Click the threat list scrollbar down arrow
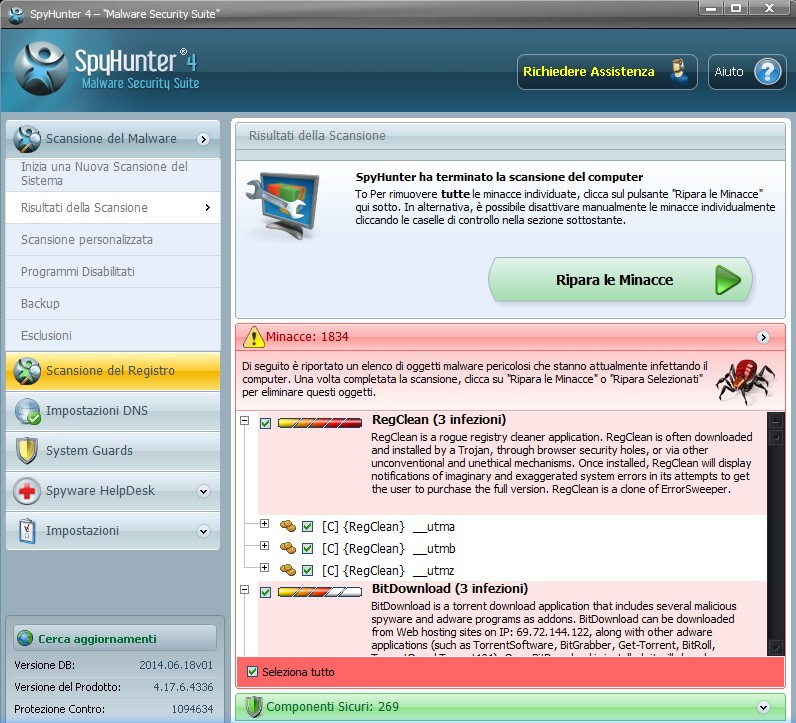Viewport: 796px width, 723px height. (x=776, y=647)
